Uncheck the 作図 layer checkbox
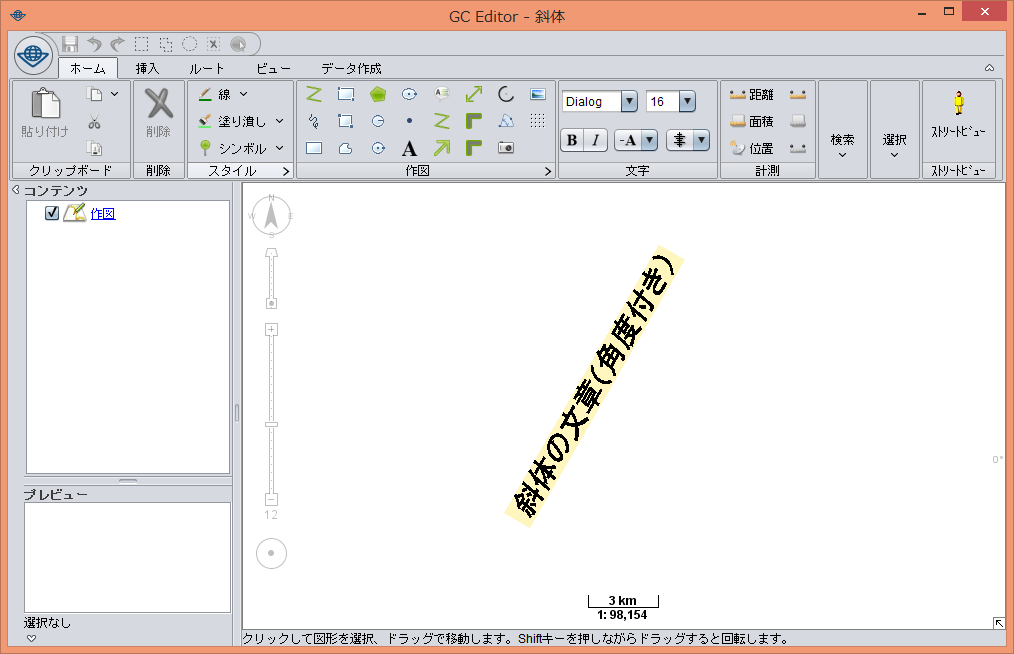This screenshot has height=654, width=1014. tap(52, 213)
